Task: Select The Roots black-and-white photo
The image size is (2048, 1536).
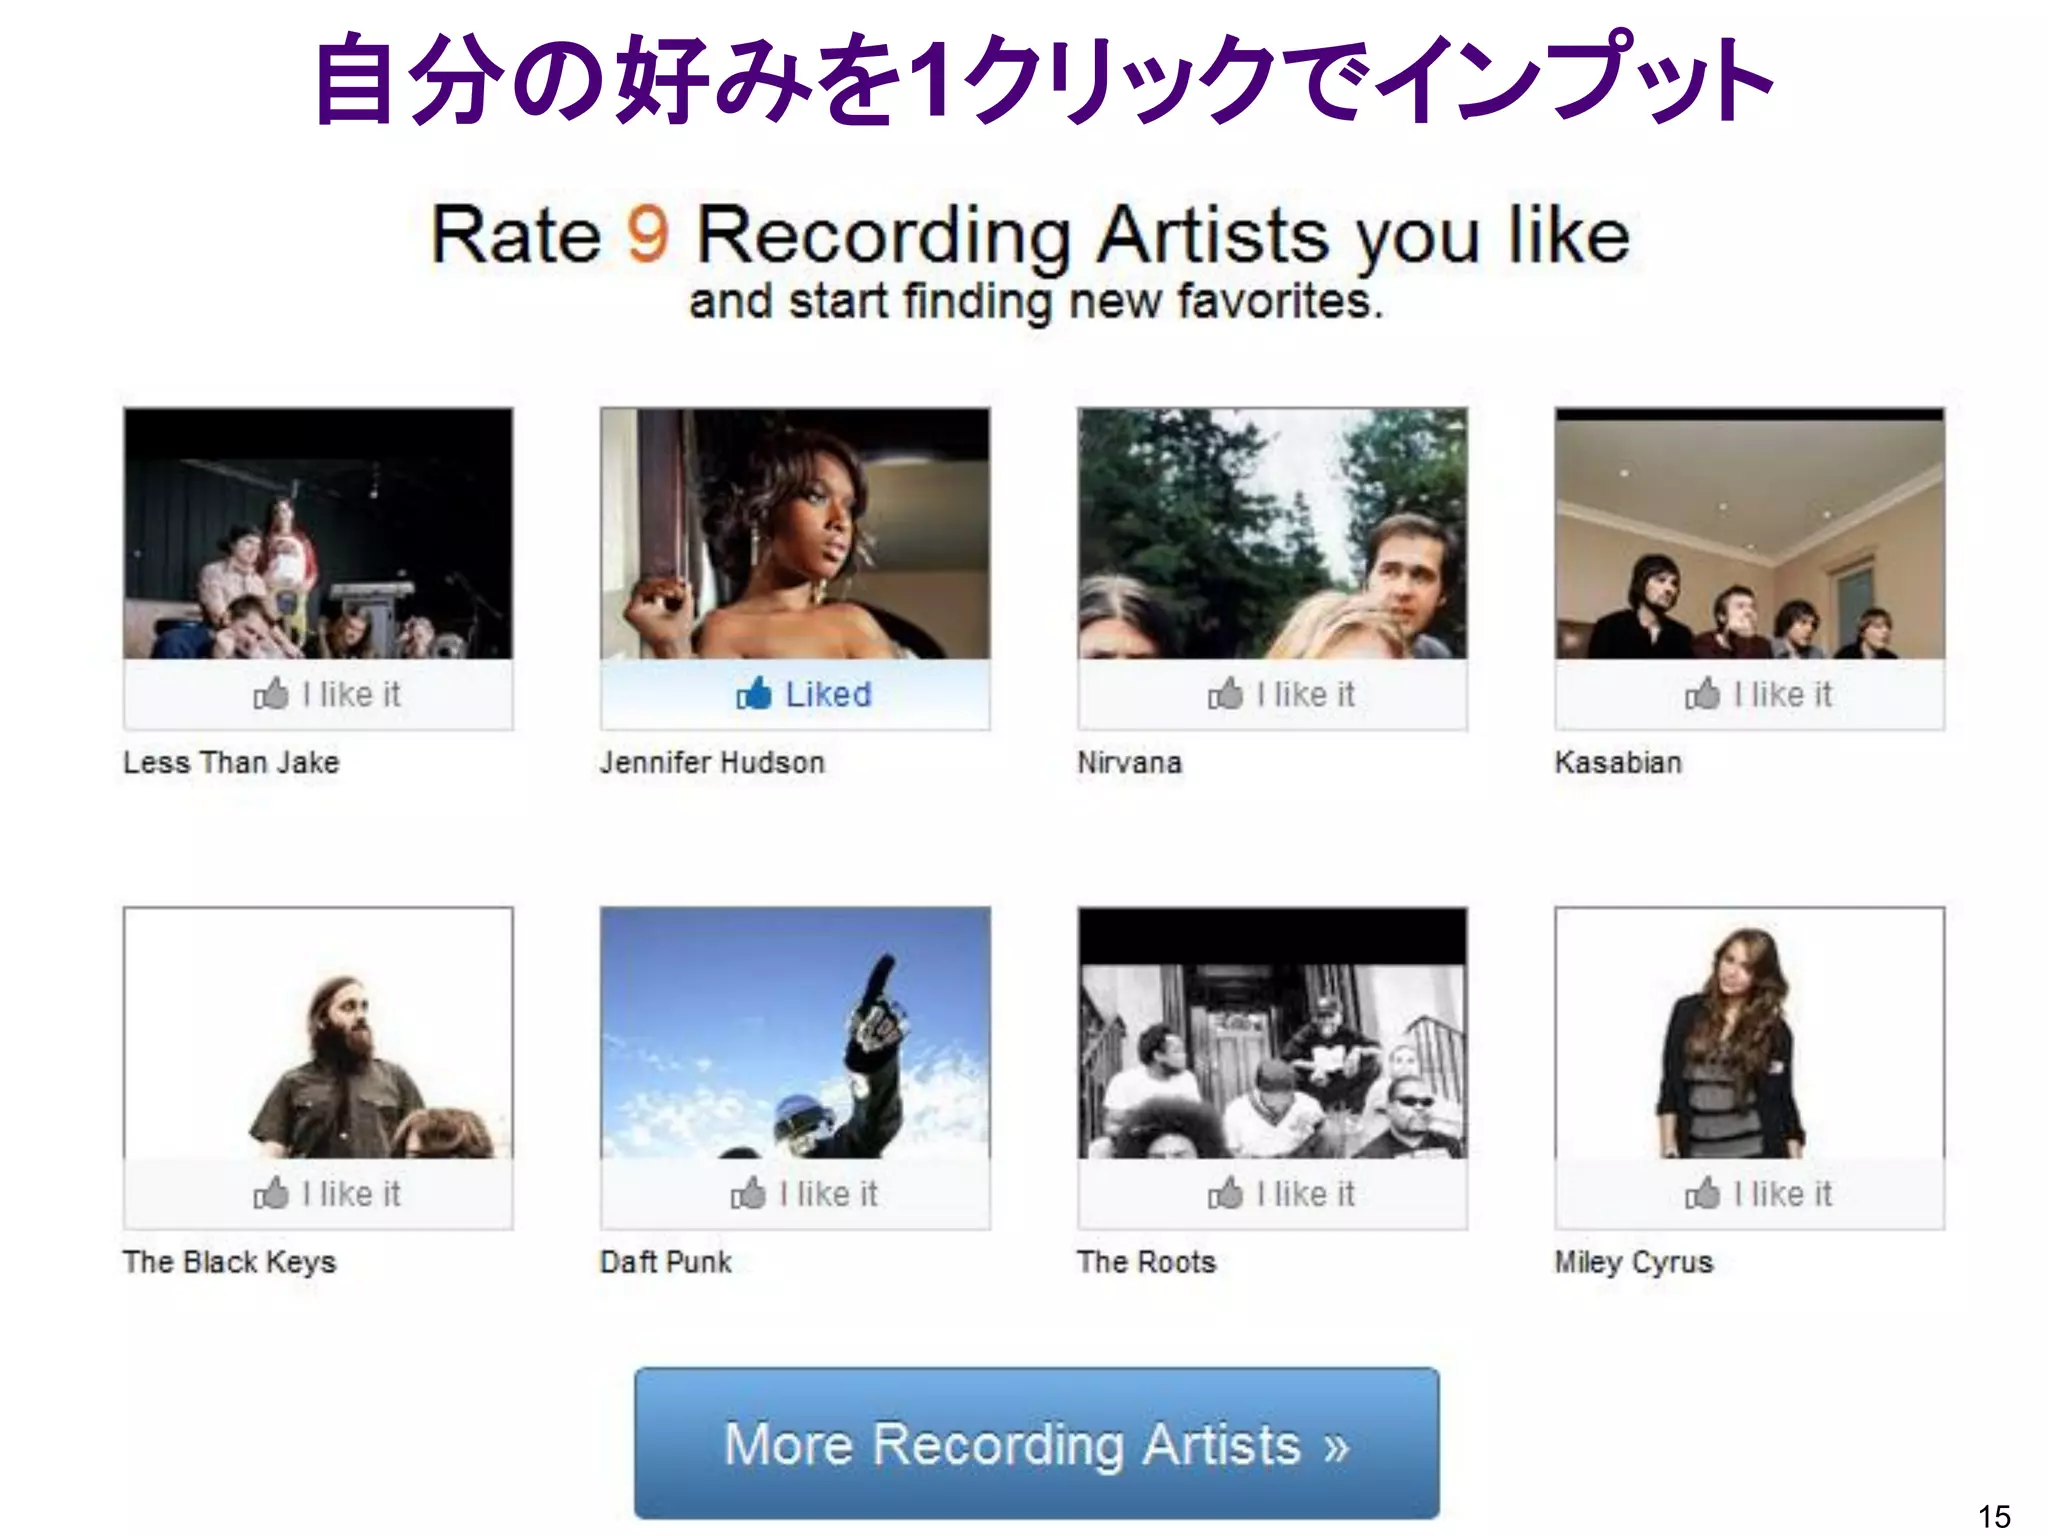Action: click(1272, 1033)
